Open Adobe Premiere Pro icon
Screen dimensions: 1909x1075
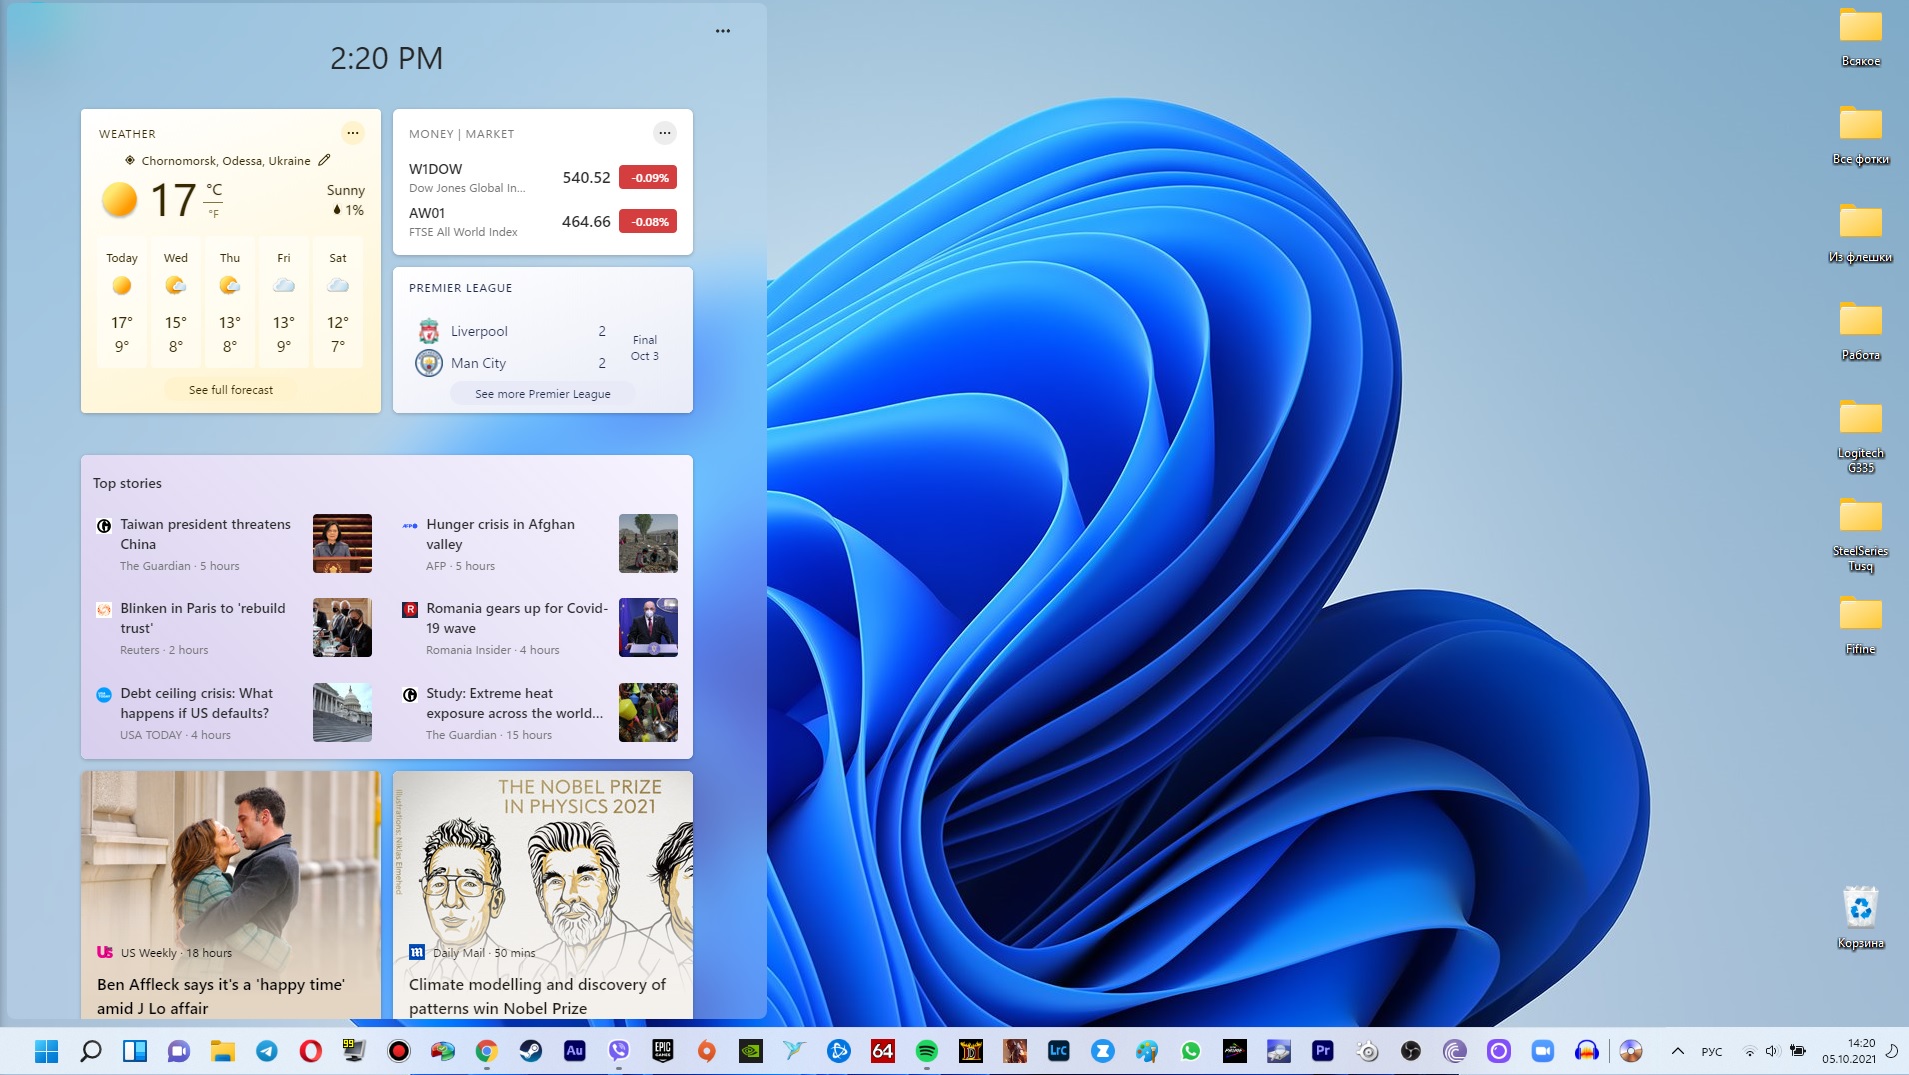[1322, 1051]
